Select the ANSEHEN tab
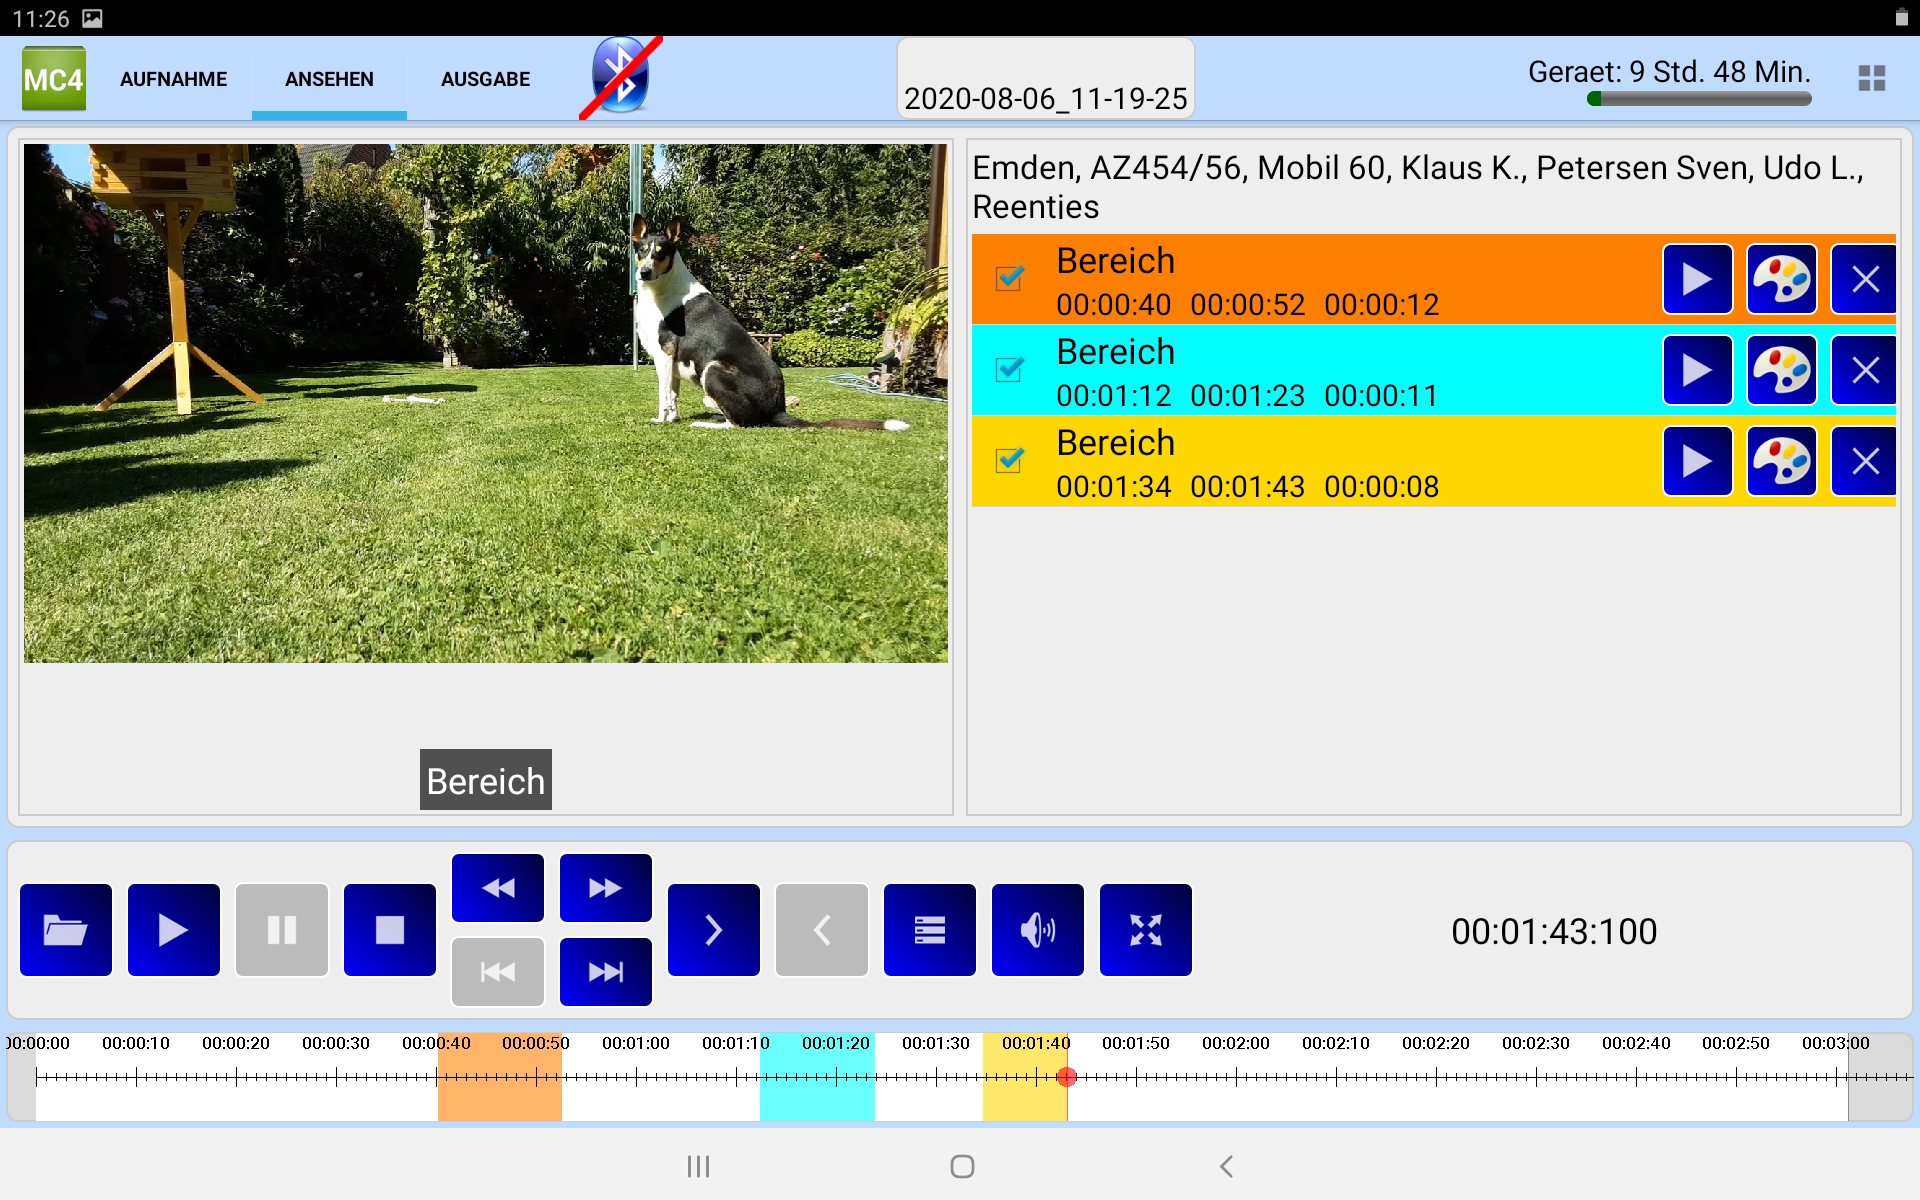The width and height of the screenshot is (1920, 1200). click(329, 79)
